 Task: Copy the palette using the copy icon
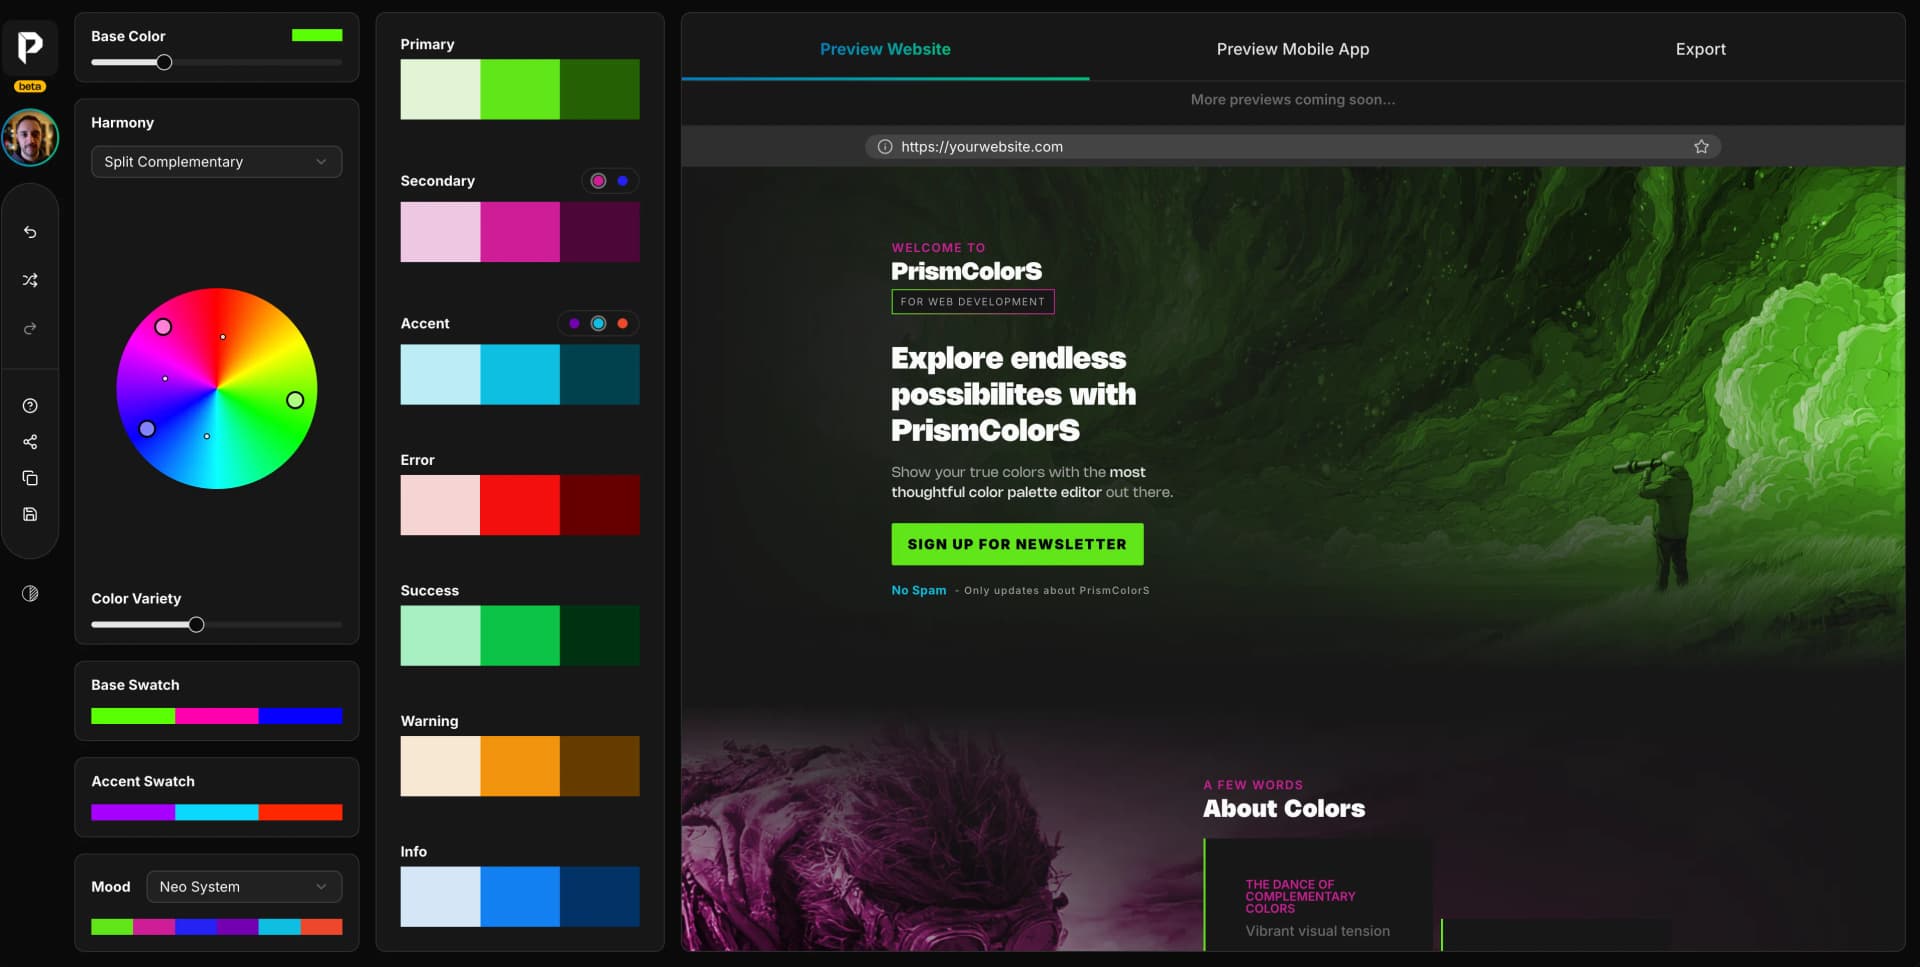click(x=30, y=478)
